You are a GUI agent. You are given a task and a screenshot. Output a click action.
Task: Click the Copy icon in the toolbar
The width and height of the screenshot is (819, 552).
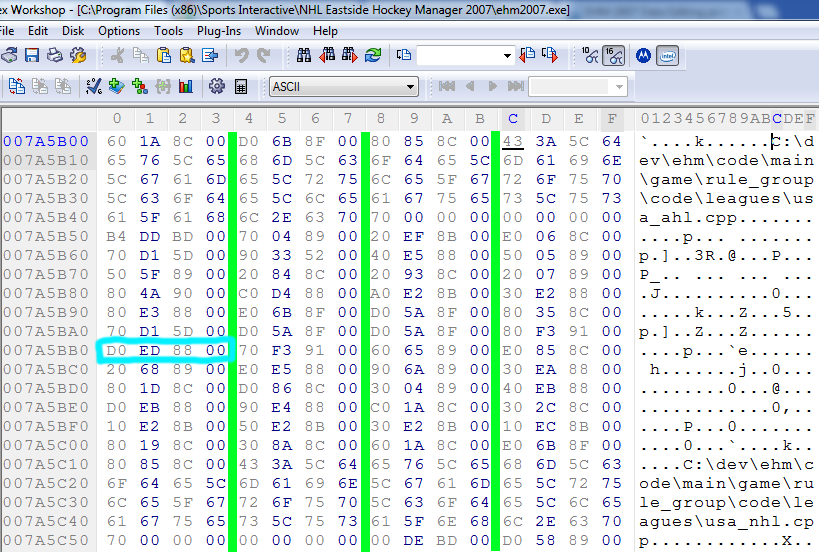141,55
